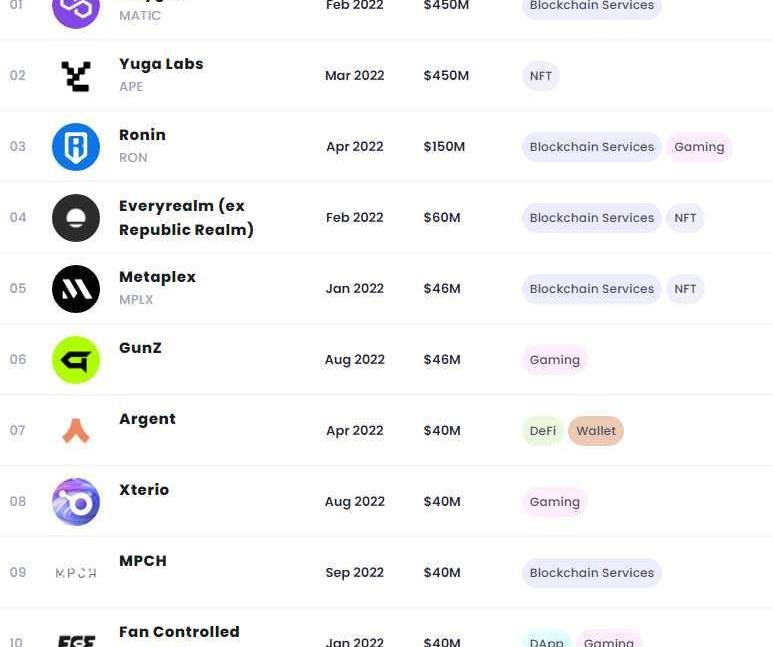This screenshot has width=773, height=647.
Task: Select the Gaming tag in Ronin row
Action: point(699,147)
